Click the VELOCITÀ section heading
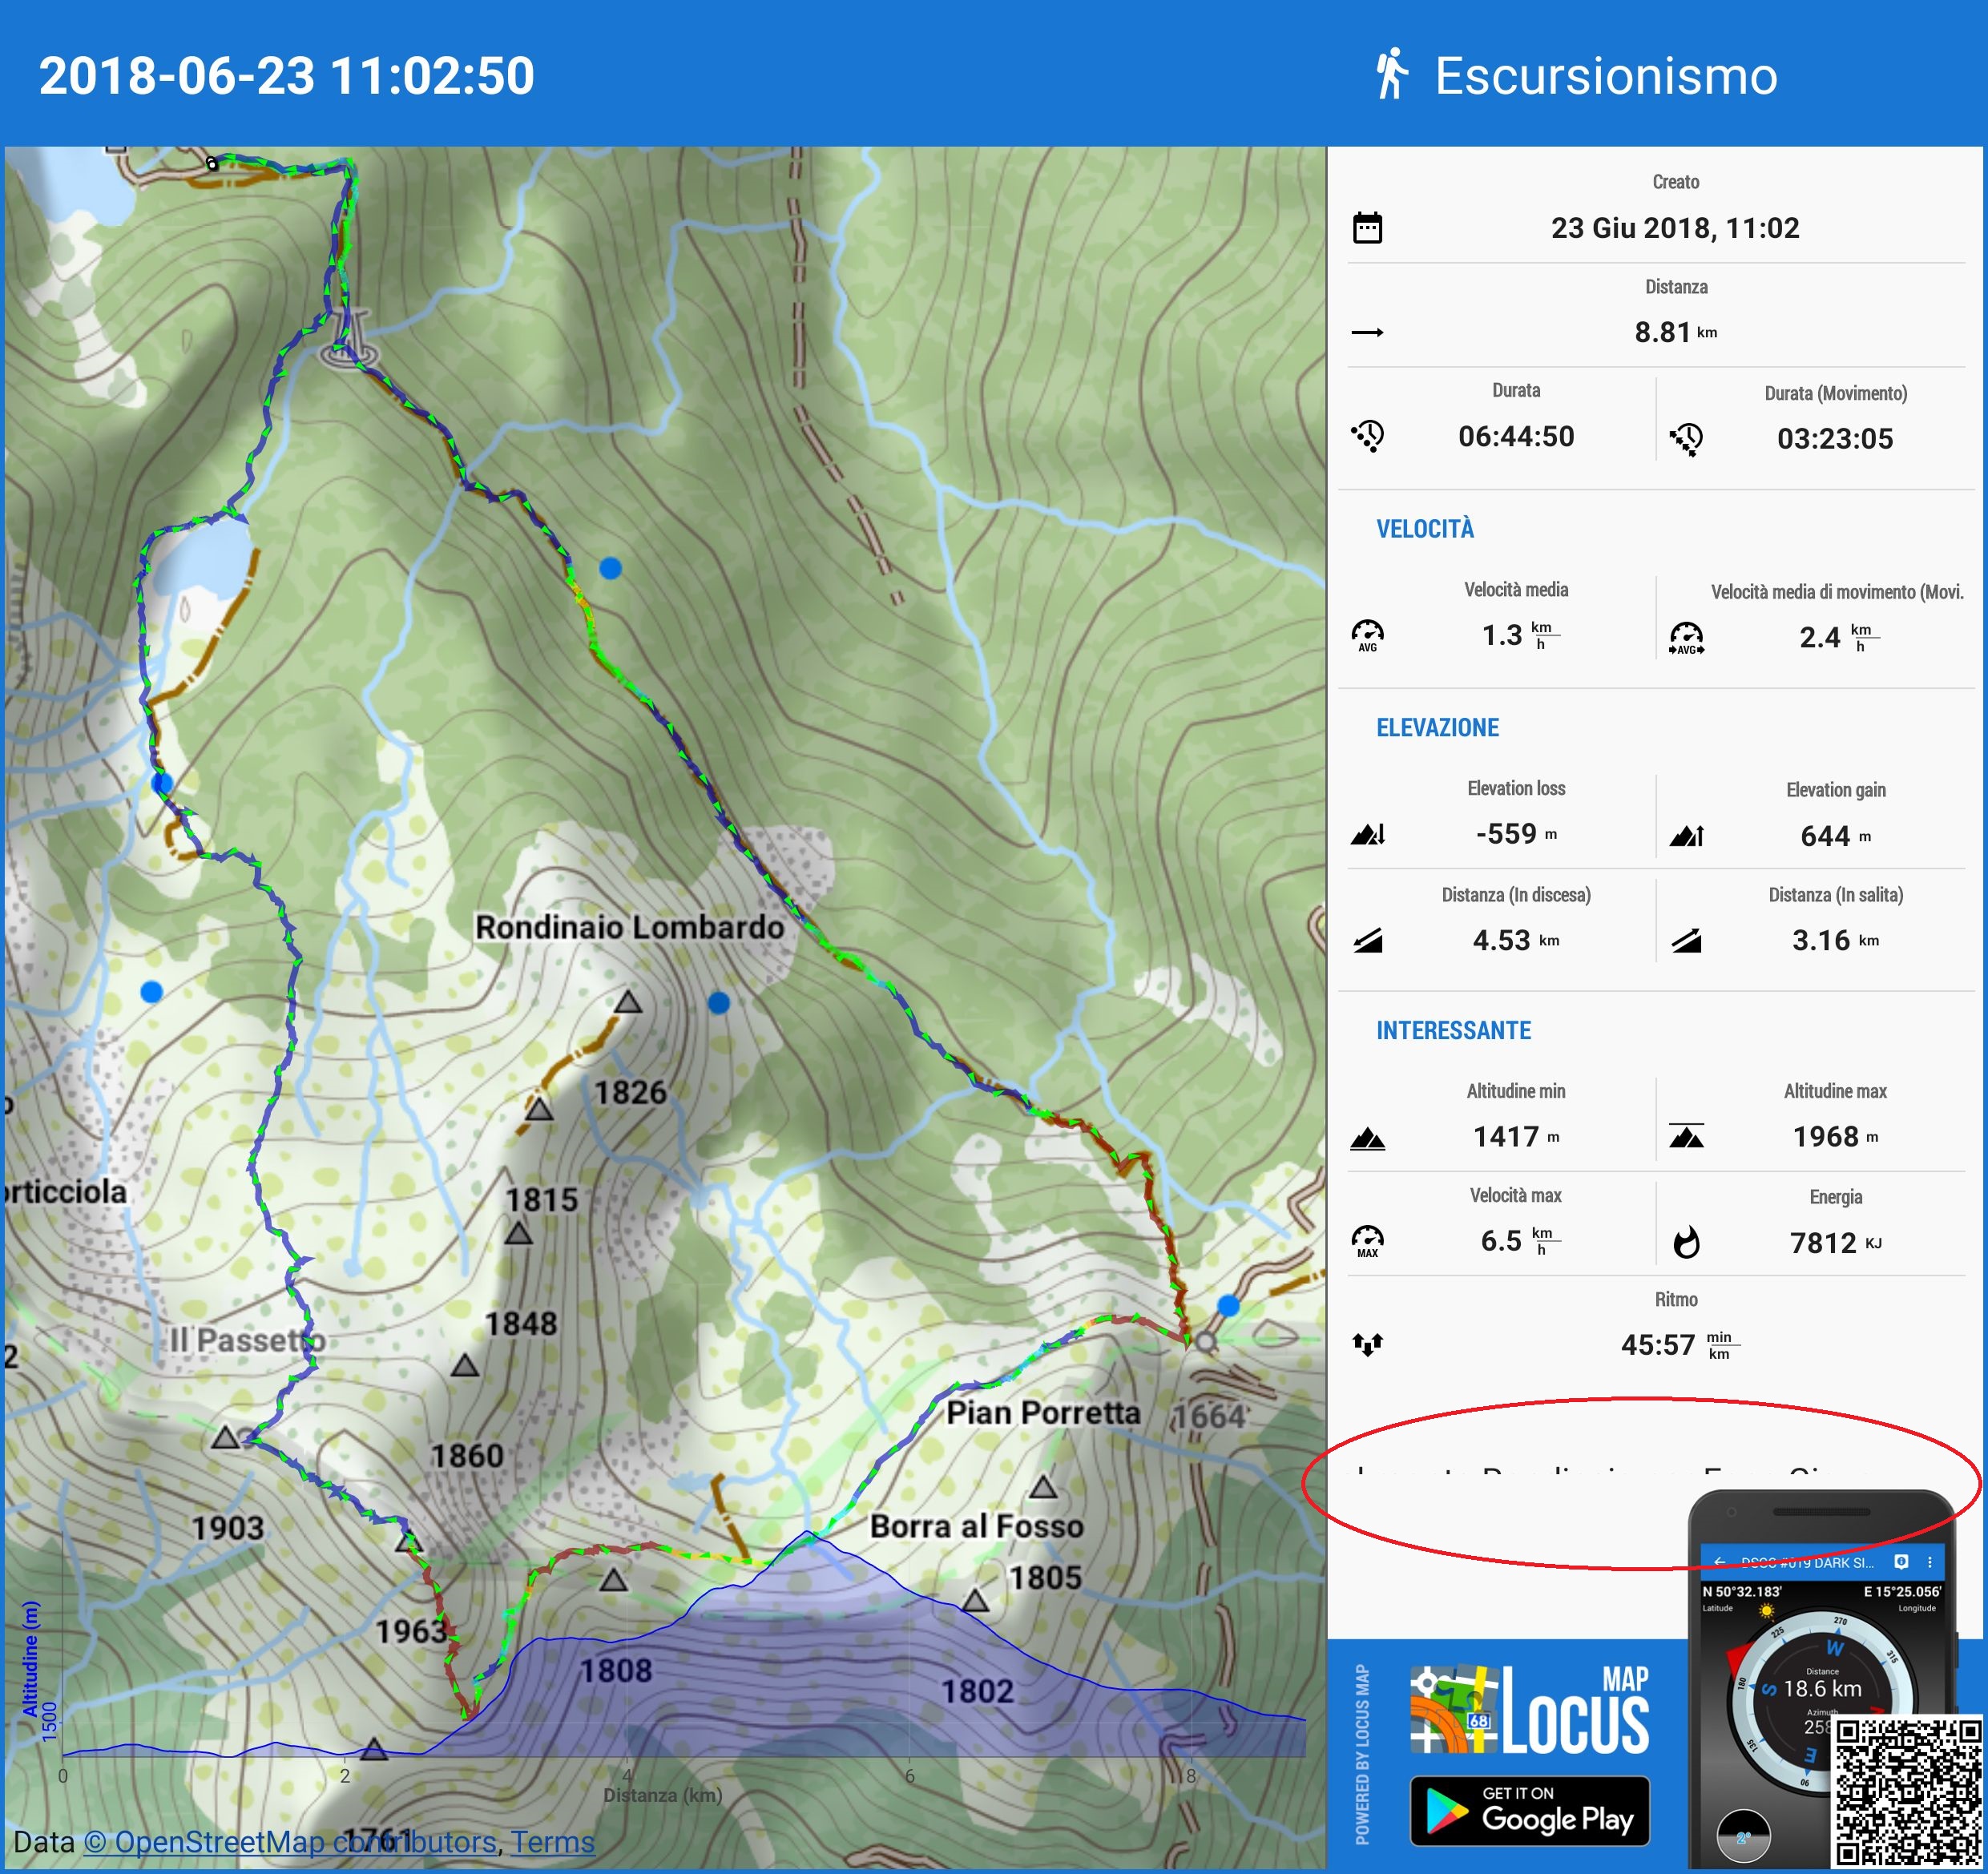The image size is (1988, 1874). tap(1424, 529)
